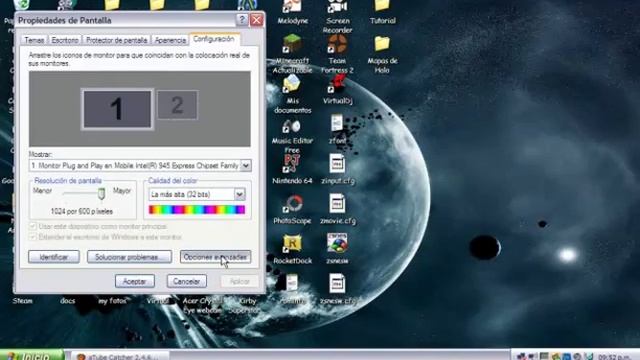This screenshot has height=360, width=640.
Task: Confirm with the Aceptar button
Action: click(135, 281)
